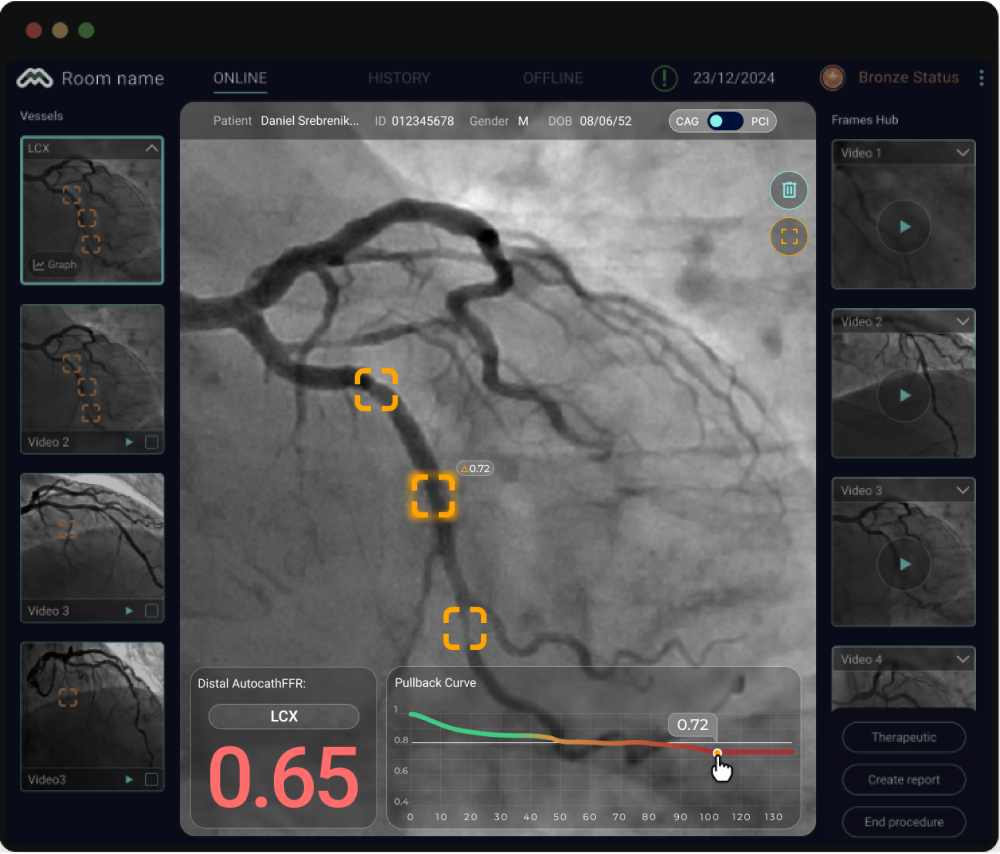Viewport: 1000px width, 854px height.
Task: Click the Room name title
Action: [113, 78]
